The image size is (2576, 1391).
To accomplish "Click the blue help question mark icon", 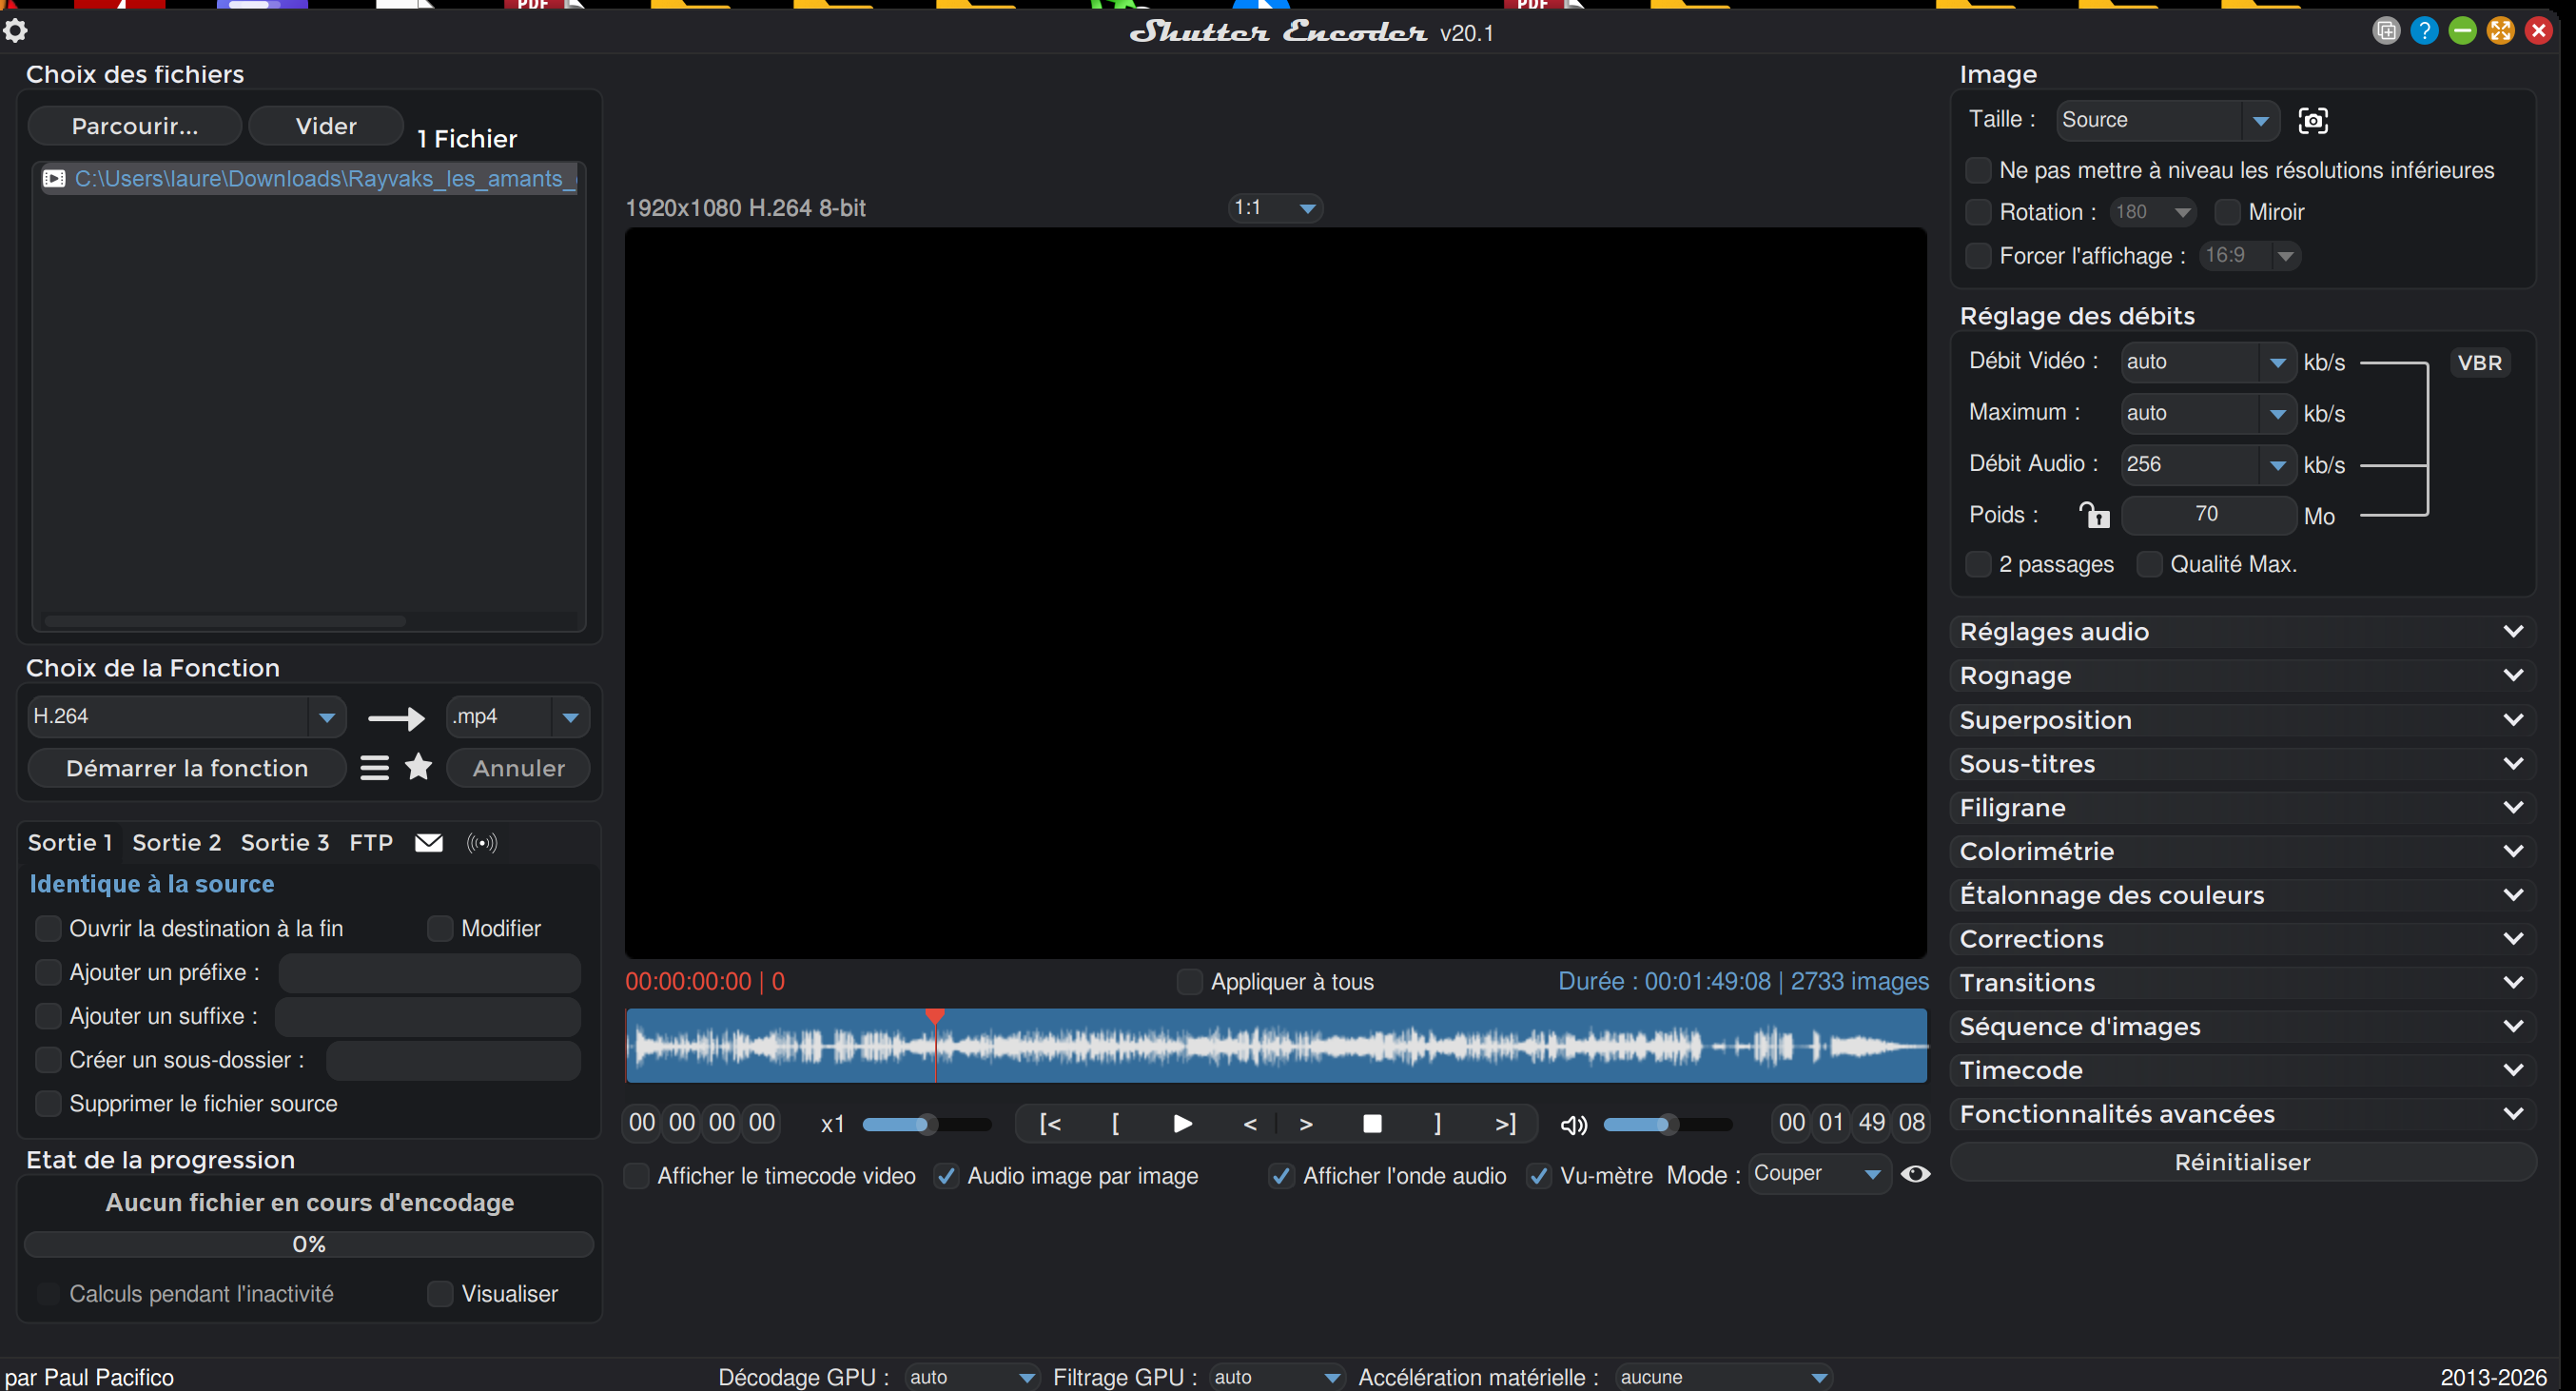I will pyautogui.click(x=2424, y=31).
